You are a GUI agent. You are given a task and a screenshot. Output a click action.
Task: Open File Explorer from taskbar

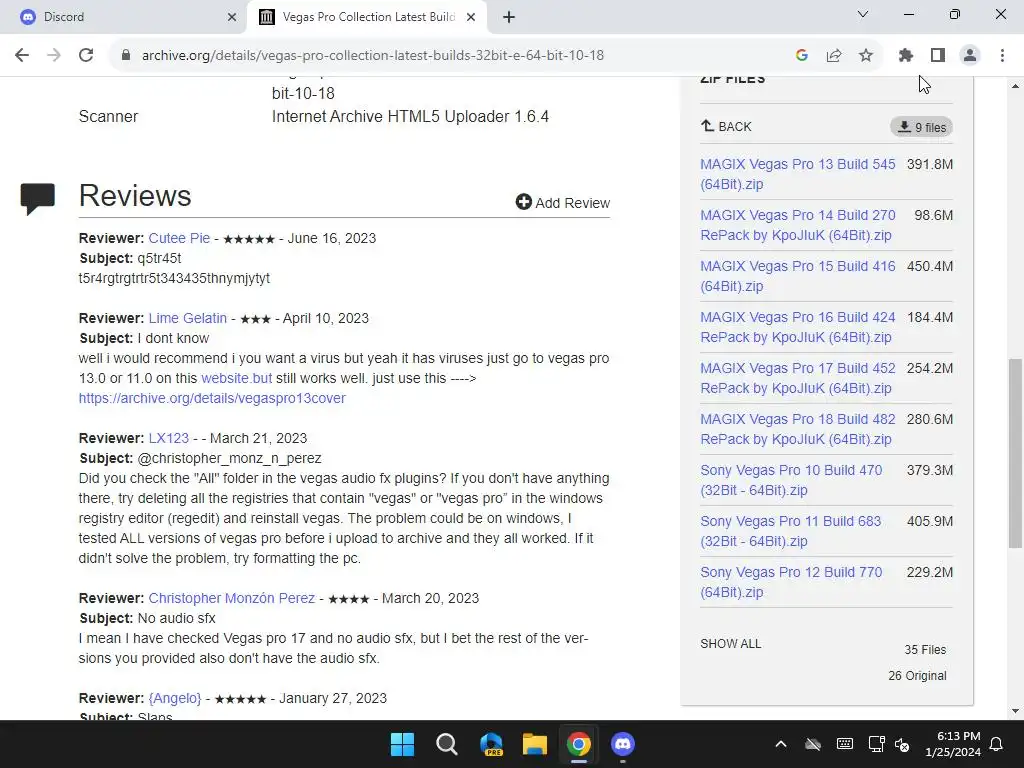click(535, 744)
